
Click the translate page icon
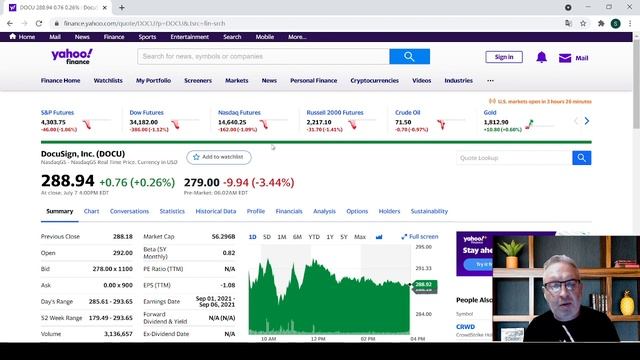coord(568,24)
